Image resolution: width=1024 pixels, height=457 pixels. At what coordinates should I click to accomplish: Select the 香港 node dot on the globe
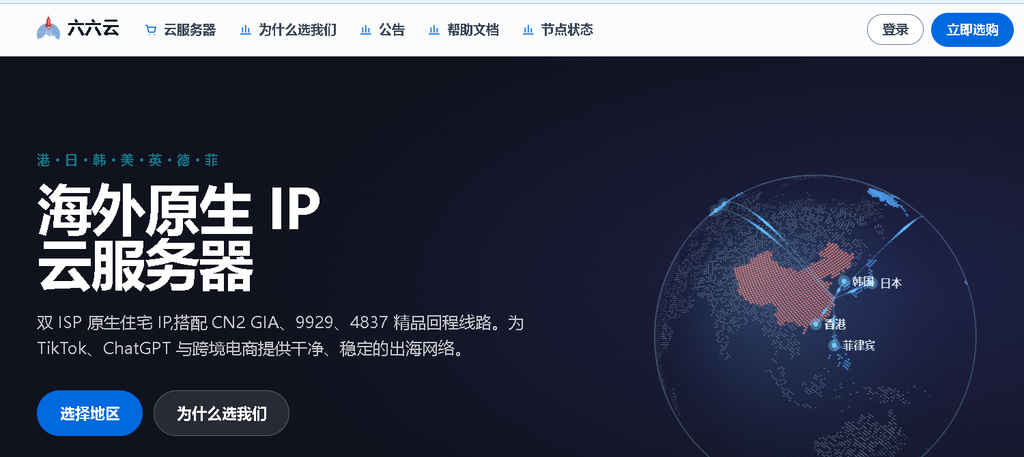coord(816,324)
